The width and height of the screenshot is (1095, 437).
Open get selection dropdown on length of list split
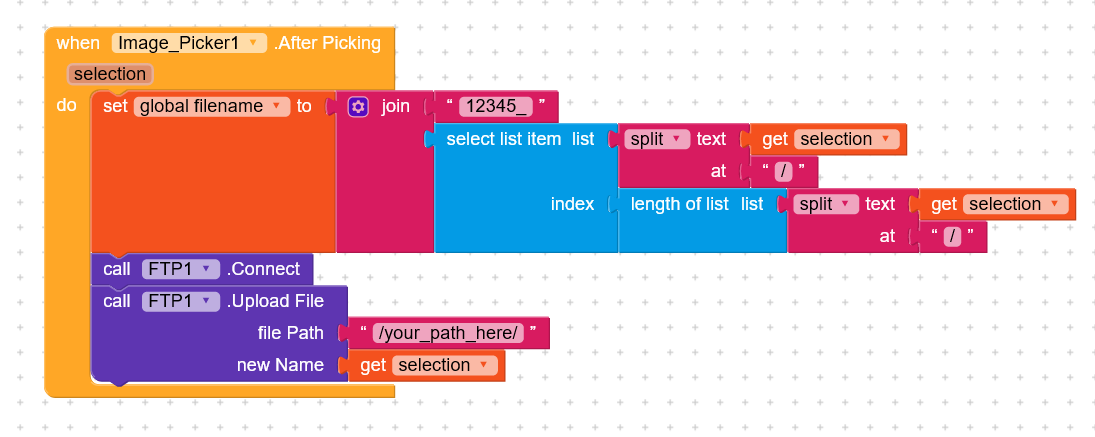1054,205
